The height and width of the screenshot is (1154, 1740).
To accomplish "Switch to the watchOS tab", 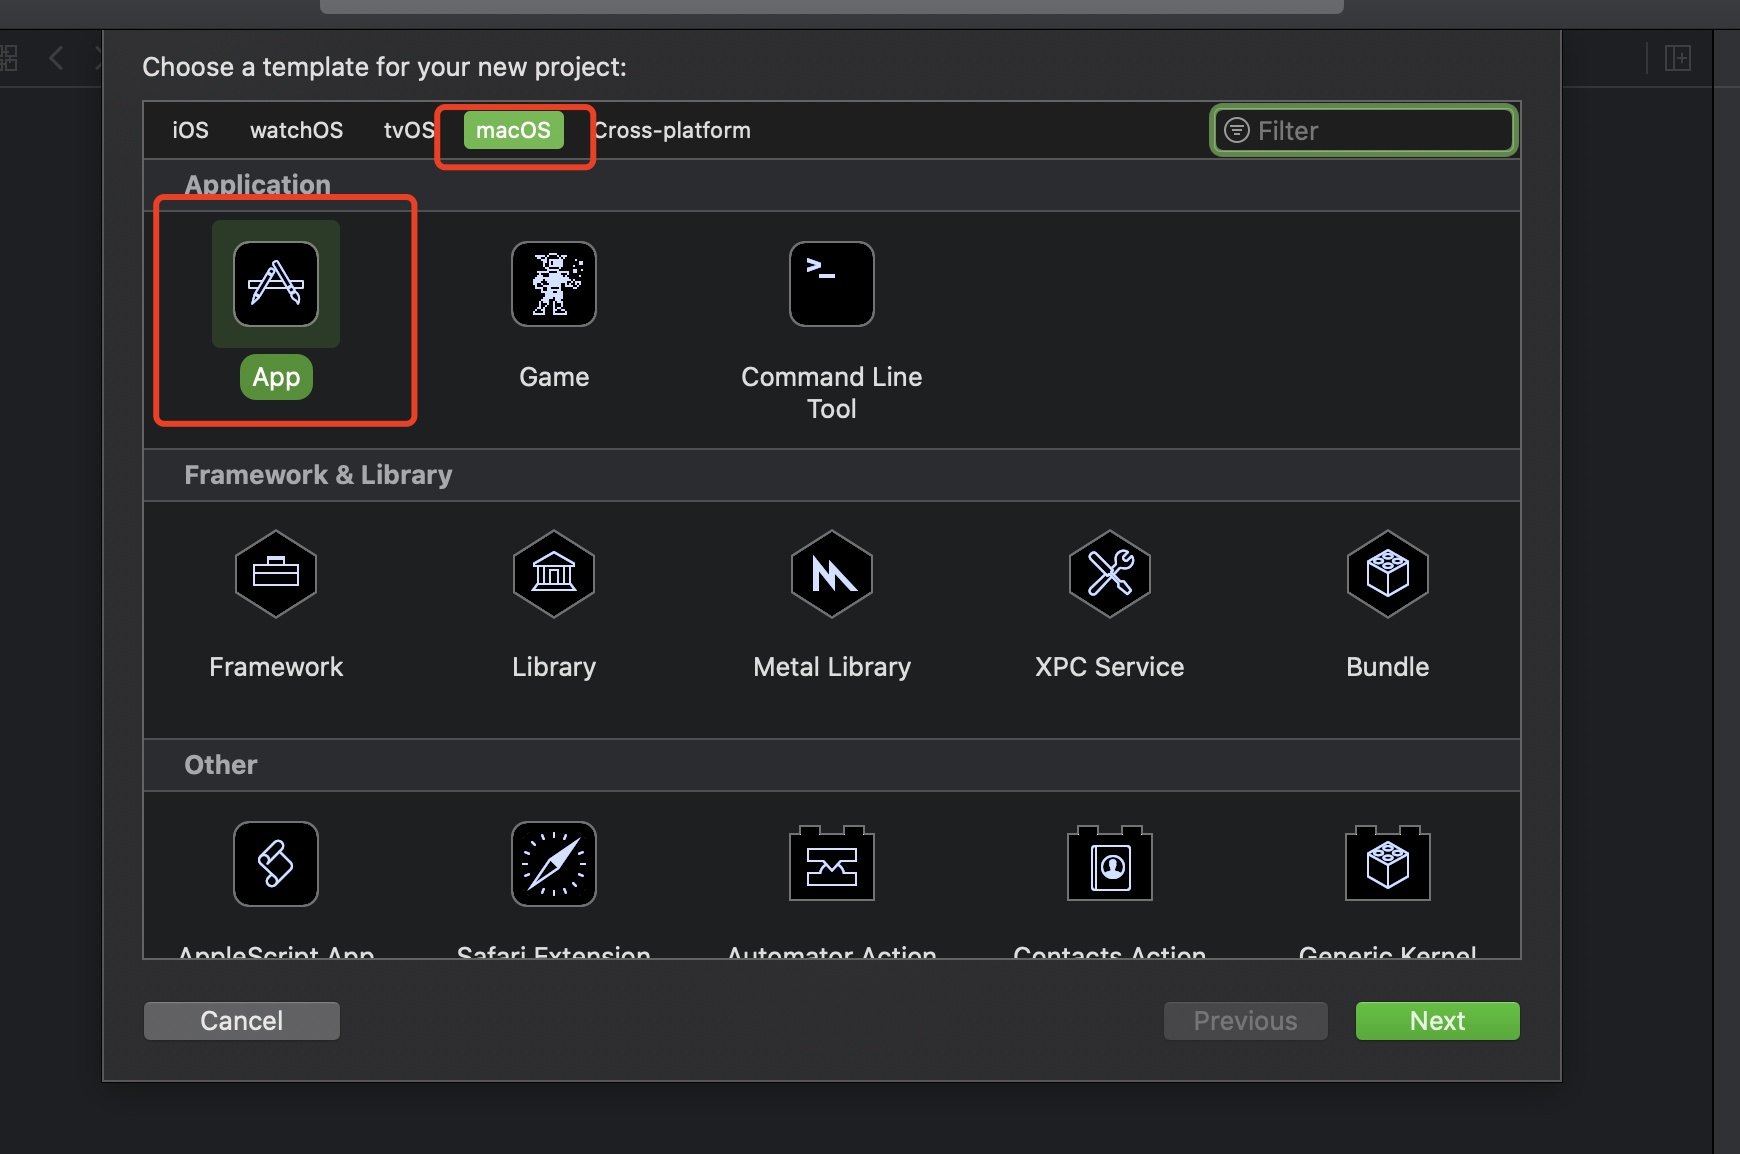I will point(296,131).
